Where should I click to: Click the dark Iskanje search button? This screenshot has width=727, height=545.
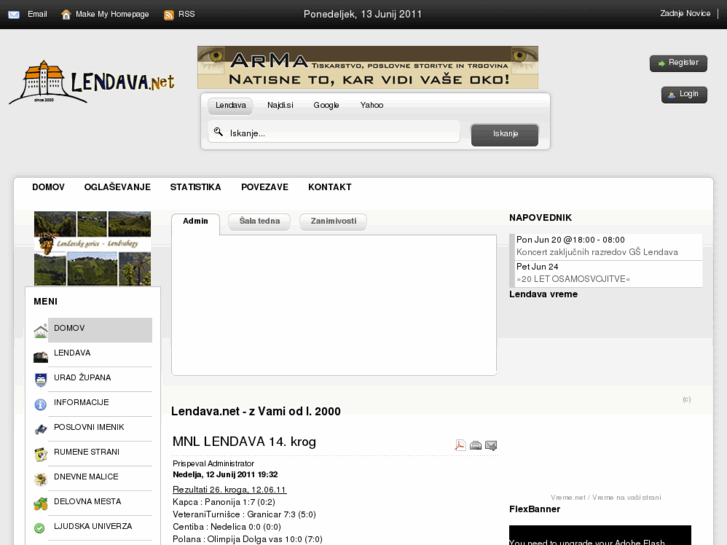point(504,135)
